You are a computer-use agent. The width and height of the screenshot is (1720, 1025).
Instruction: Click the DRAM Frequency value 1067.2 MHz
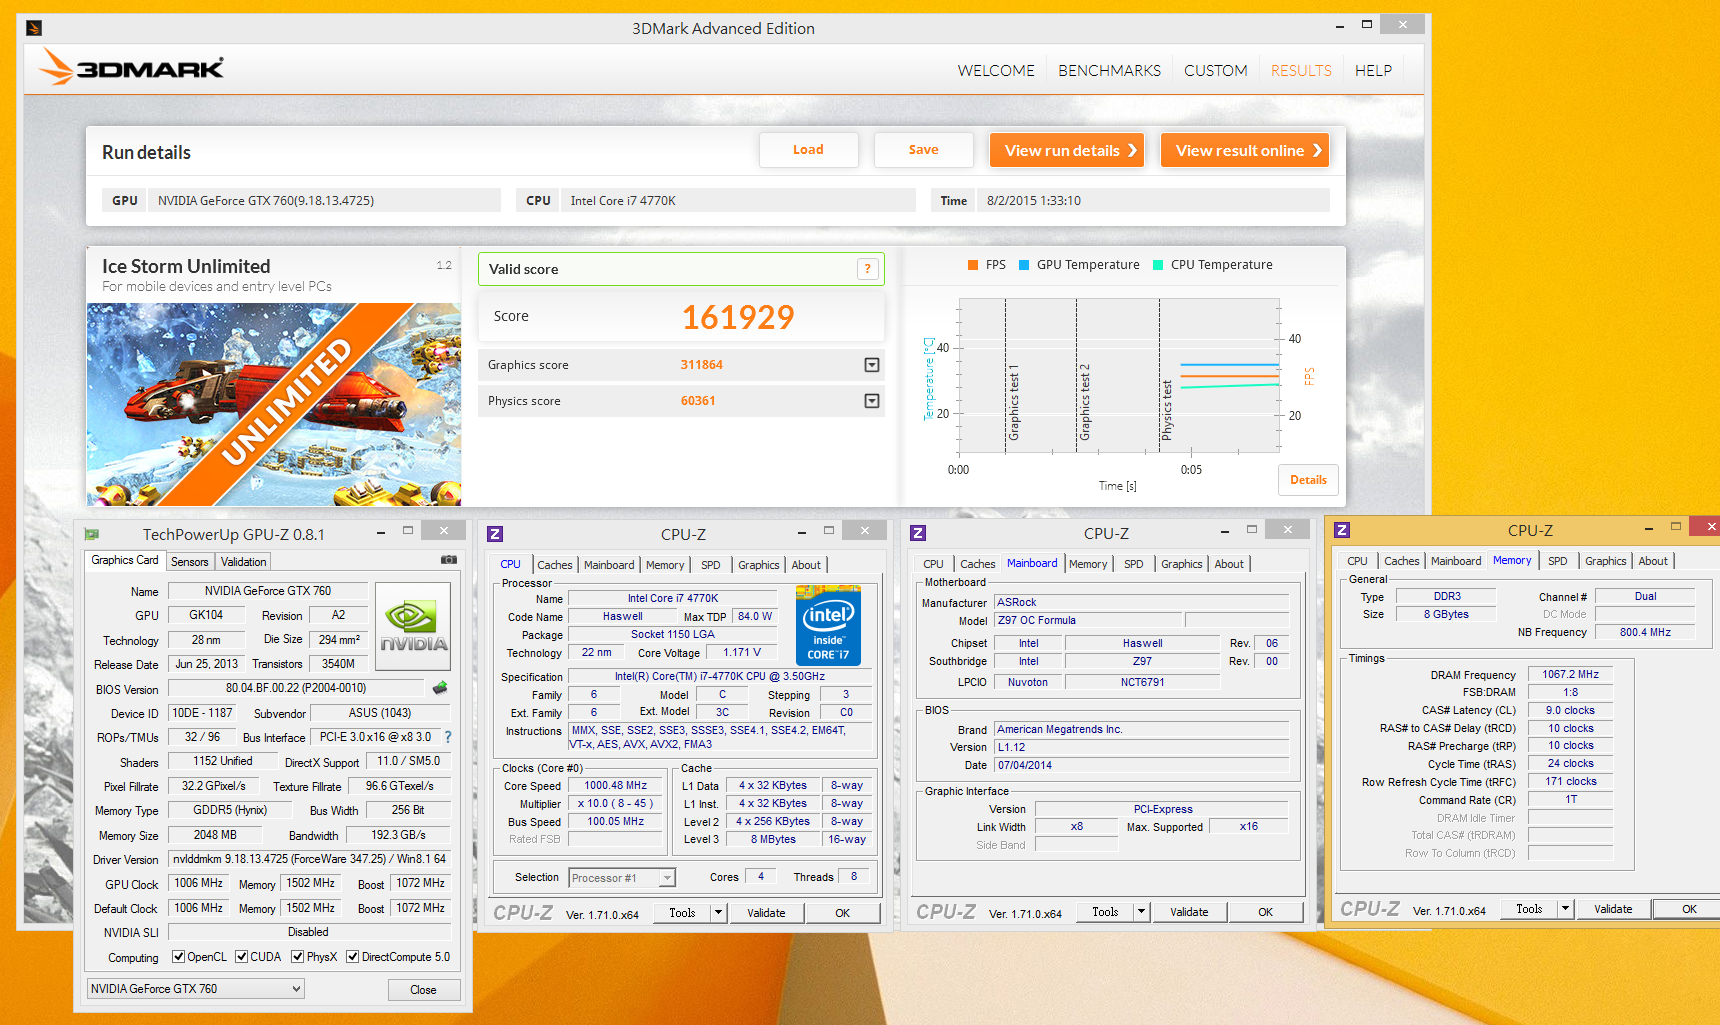pos(1570,675)
